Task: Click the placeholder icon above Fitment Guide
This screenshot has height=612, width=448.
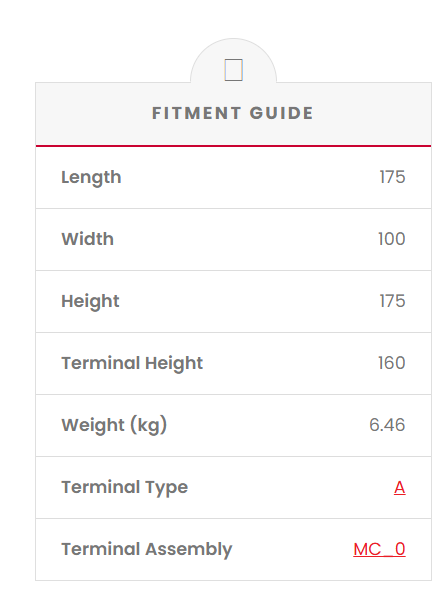Action: coord(233,70)
